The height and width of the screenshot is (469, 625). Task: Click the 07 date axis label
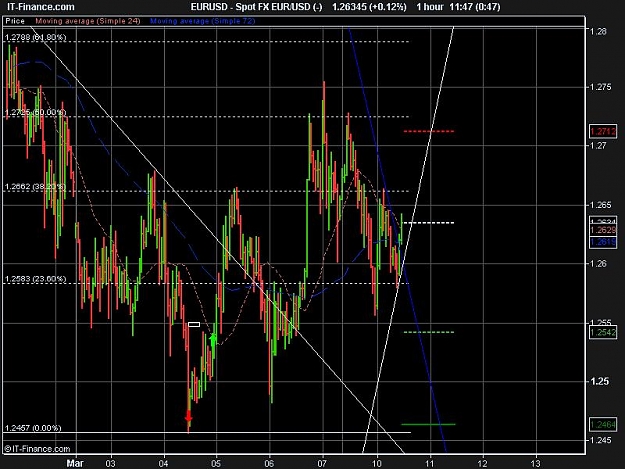pos(322,463)
